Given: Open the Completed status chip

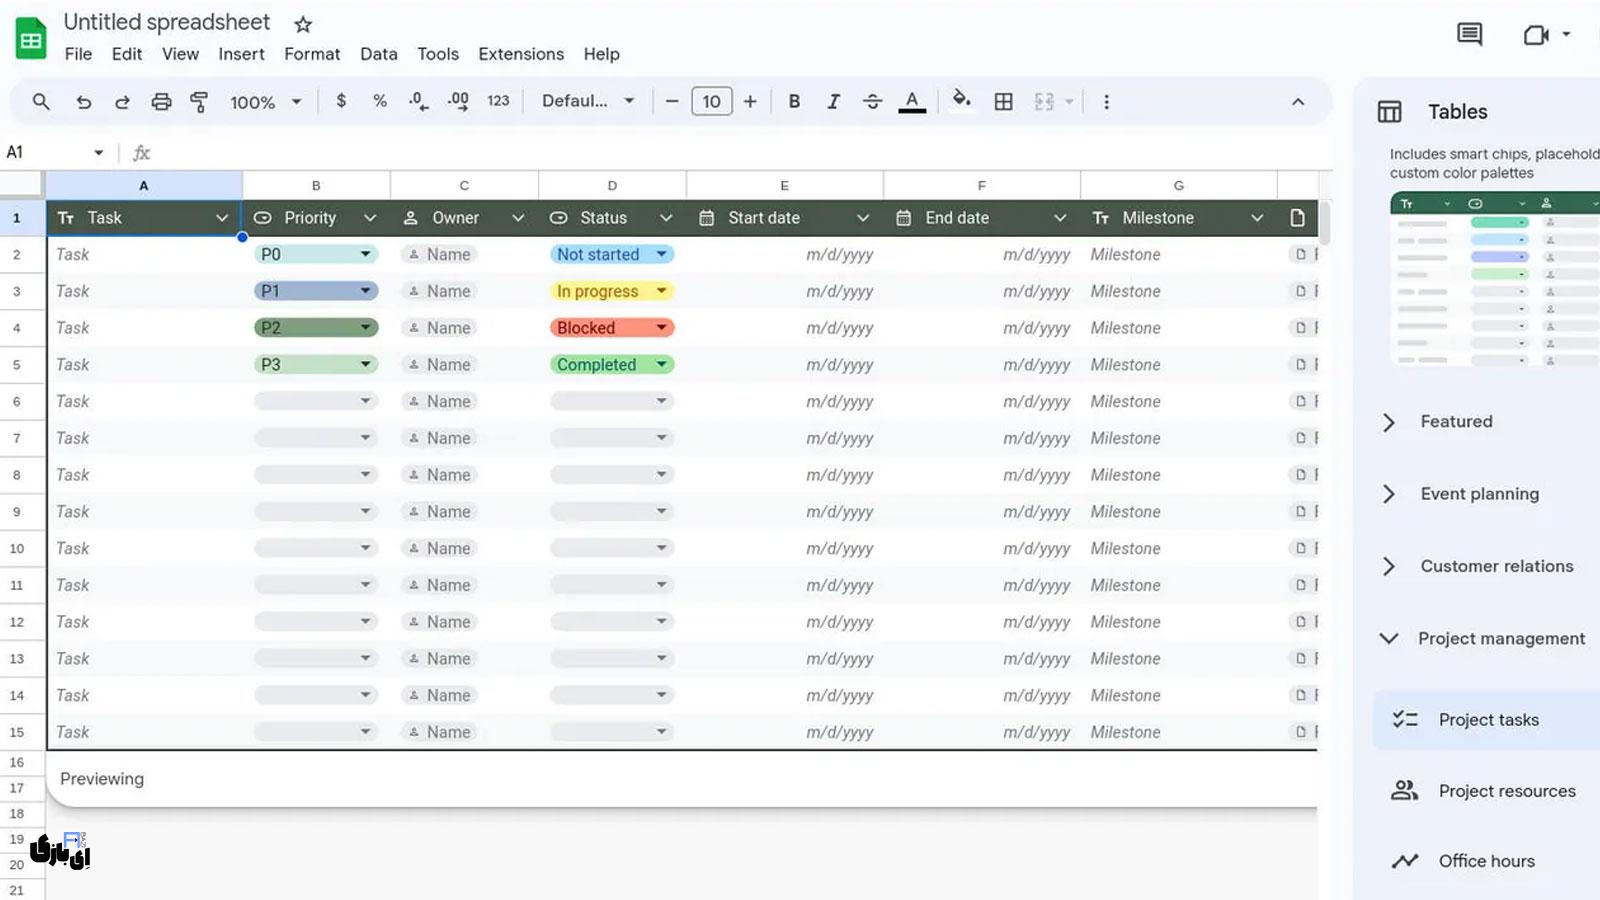Looking at the screenshot, I should [x=612, y=365].
